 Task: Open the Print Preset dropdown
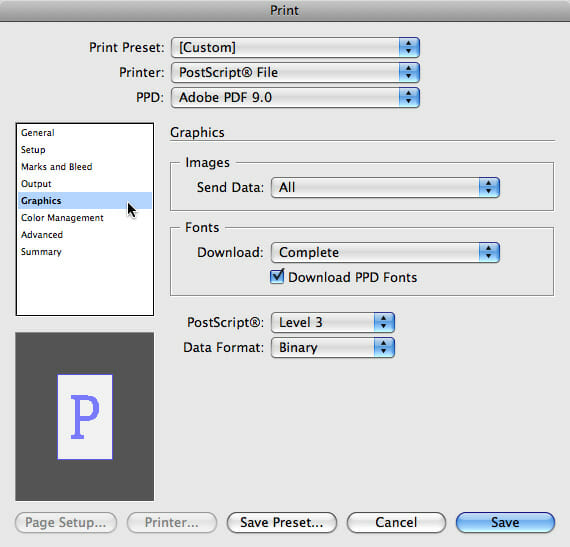pyautogui.click(x=295, y=47)
